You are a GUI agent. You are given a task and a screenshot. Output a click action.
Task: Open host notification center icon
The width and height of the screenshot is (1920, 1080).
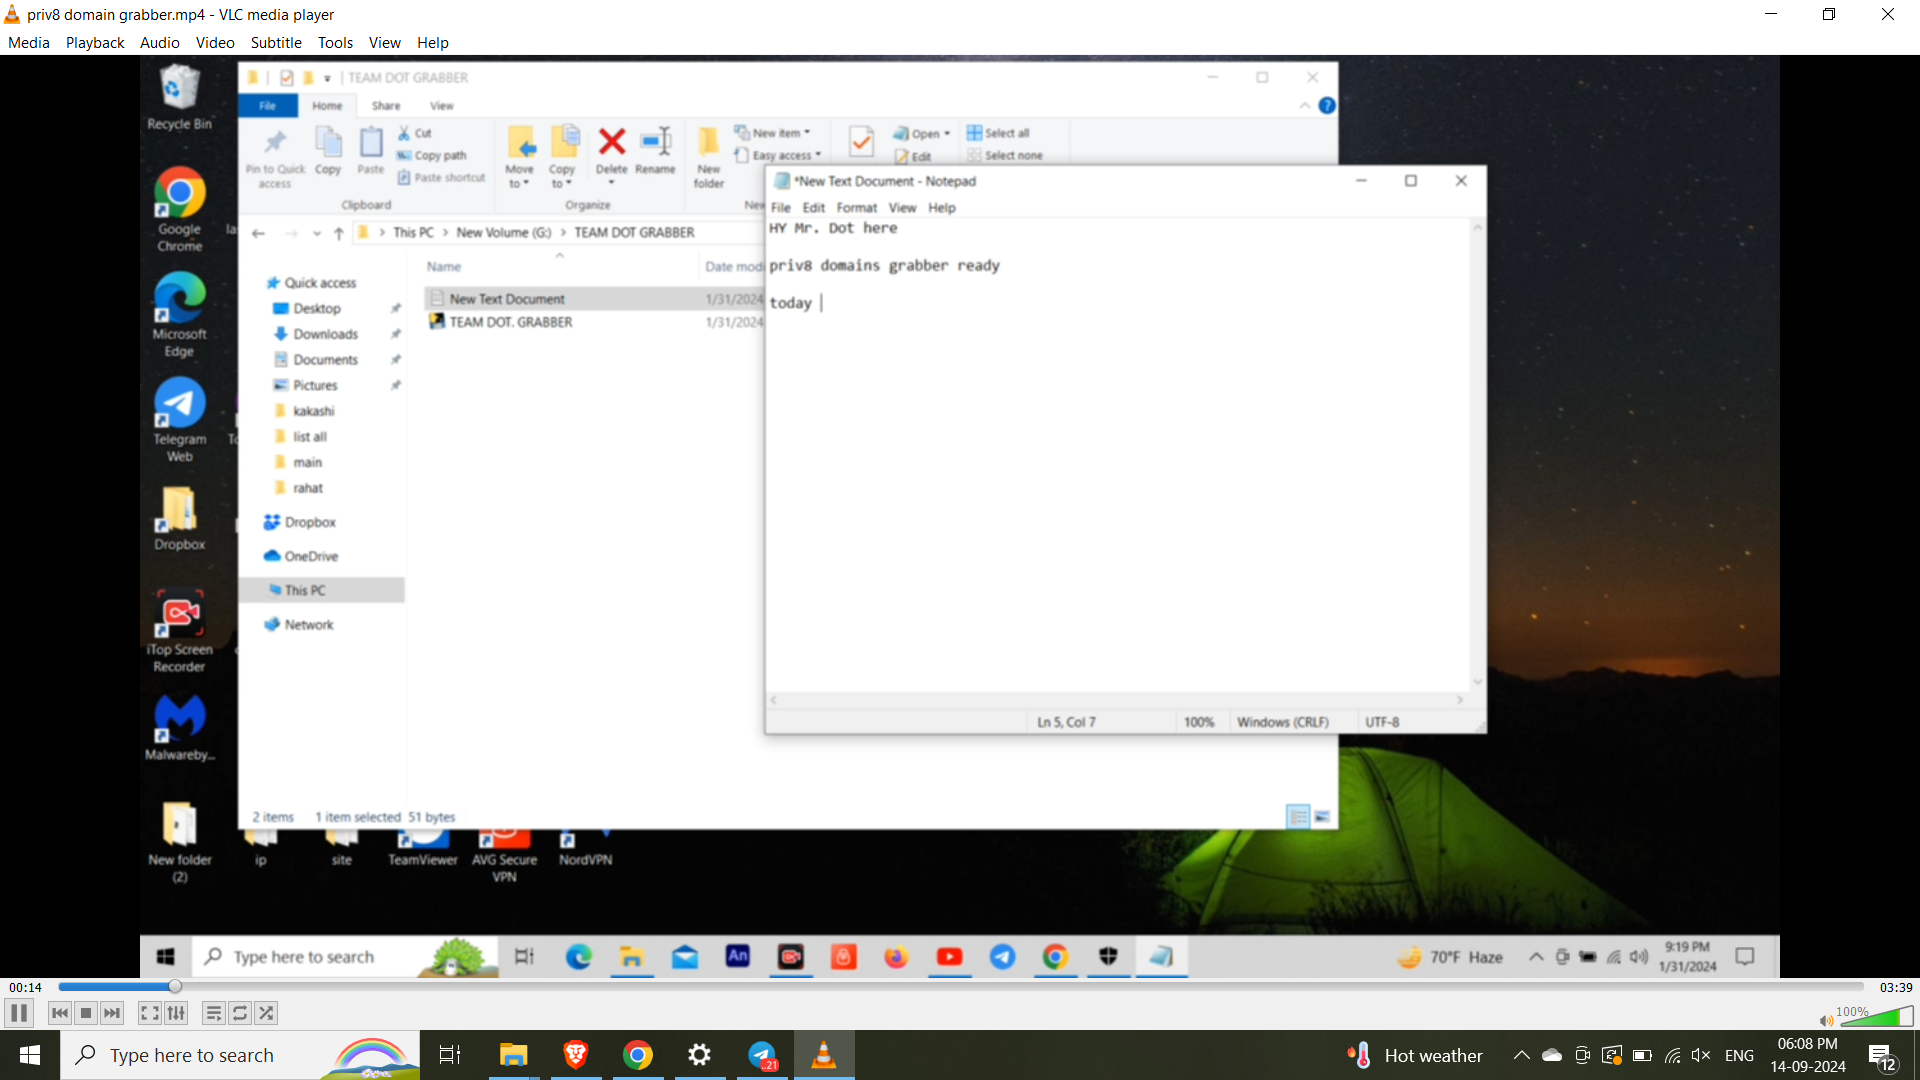pyautogui.click(x=1882, y=1056)
